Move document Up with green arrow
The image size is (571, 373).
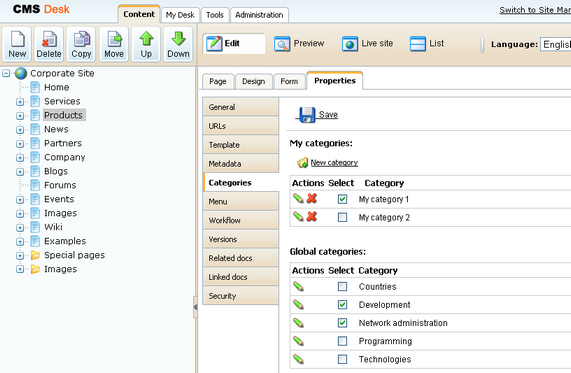(146, 44)
